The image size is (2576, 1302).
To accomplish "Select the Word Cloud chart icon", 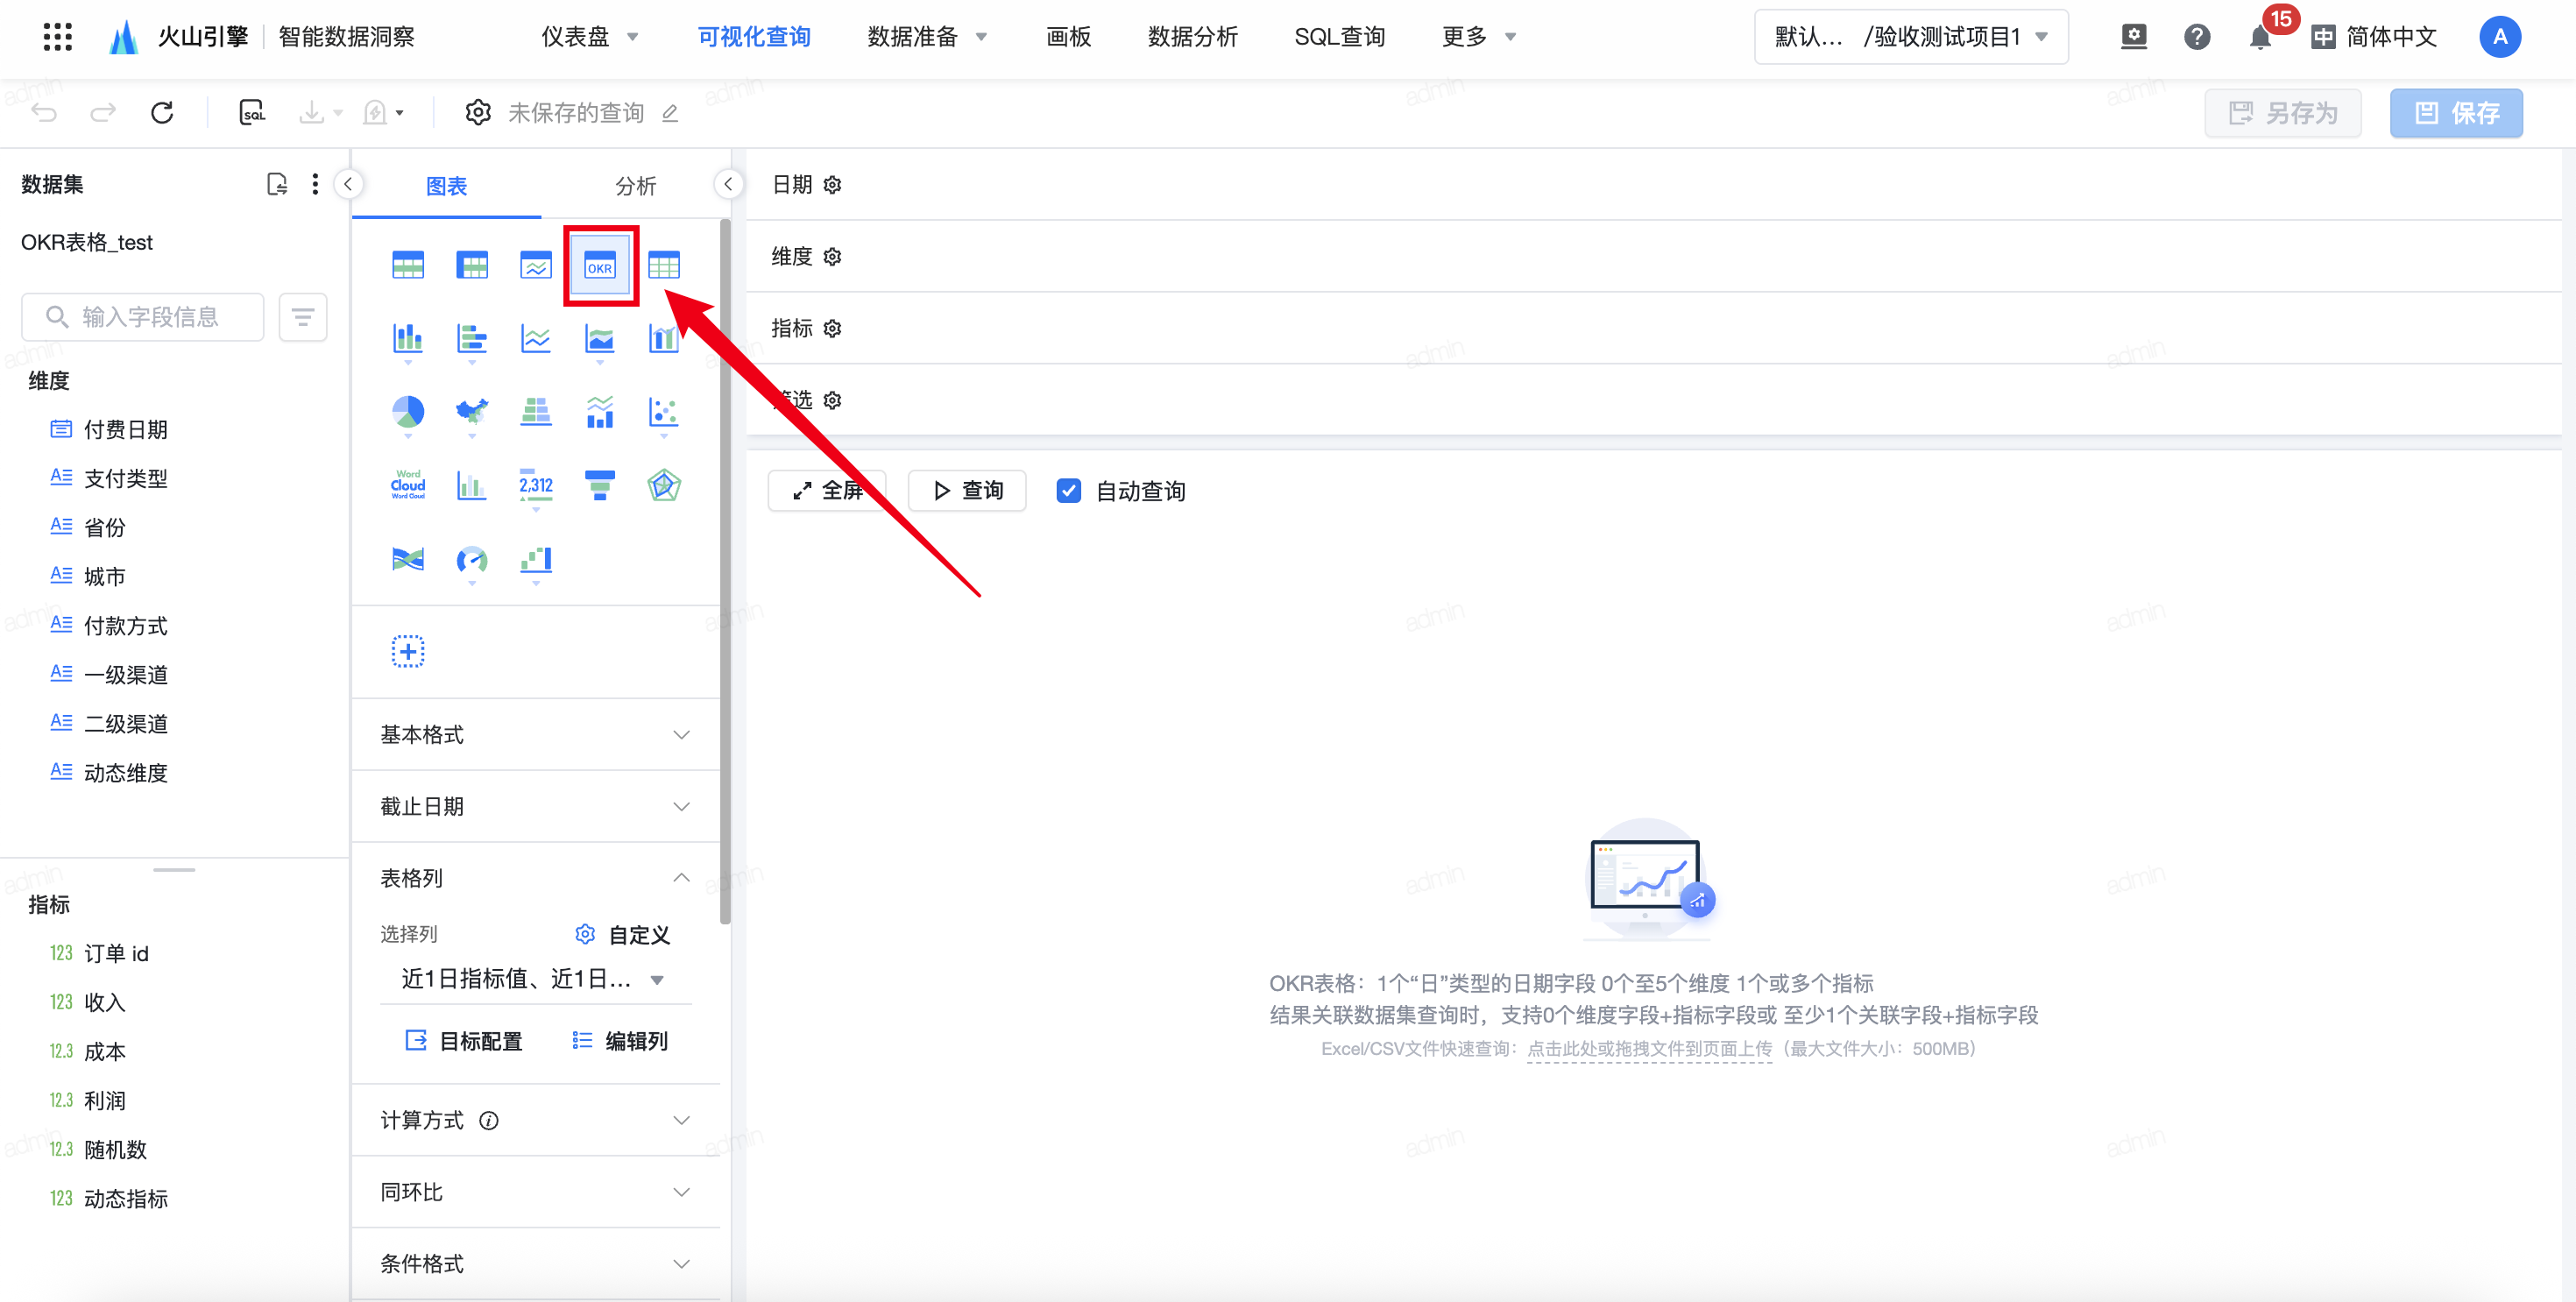I will [x=408, y=485].
